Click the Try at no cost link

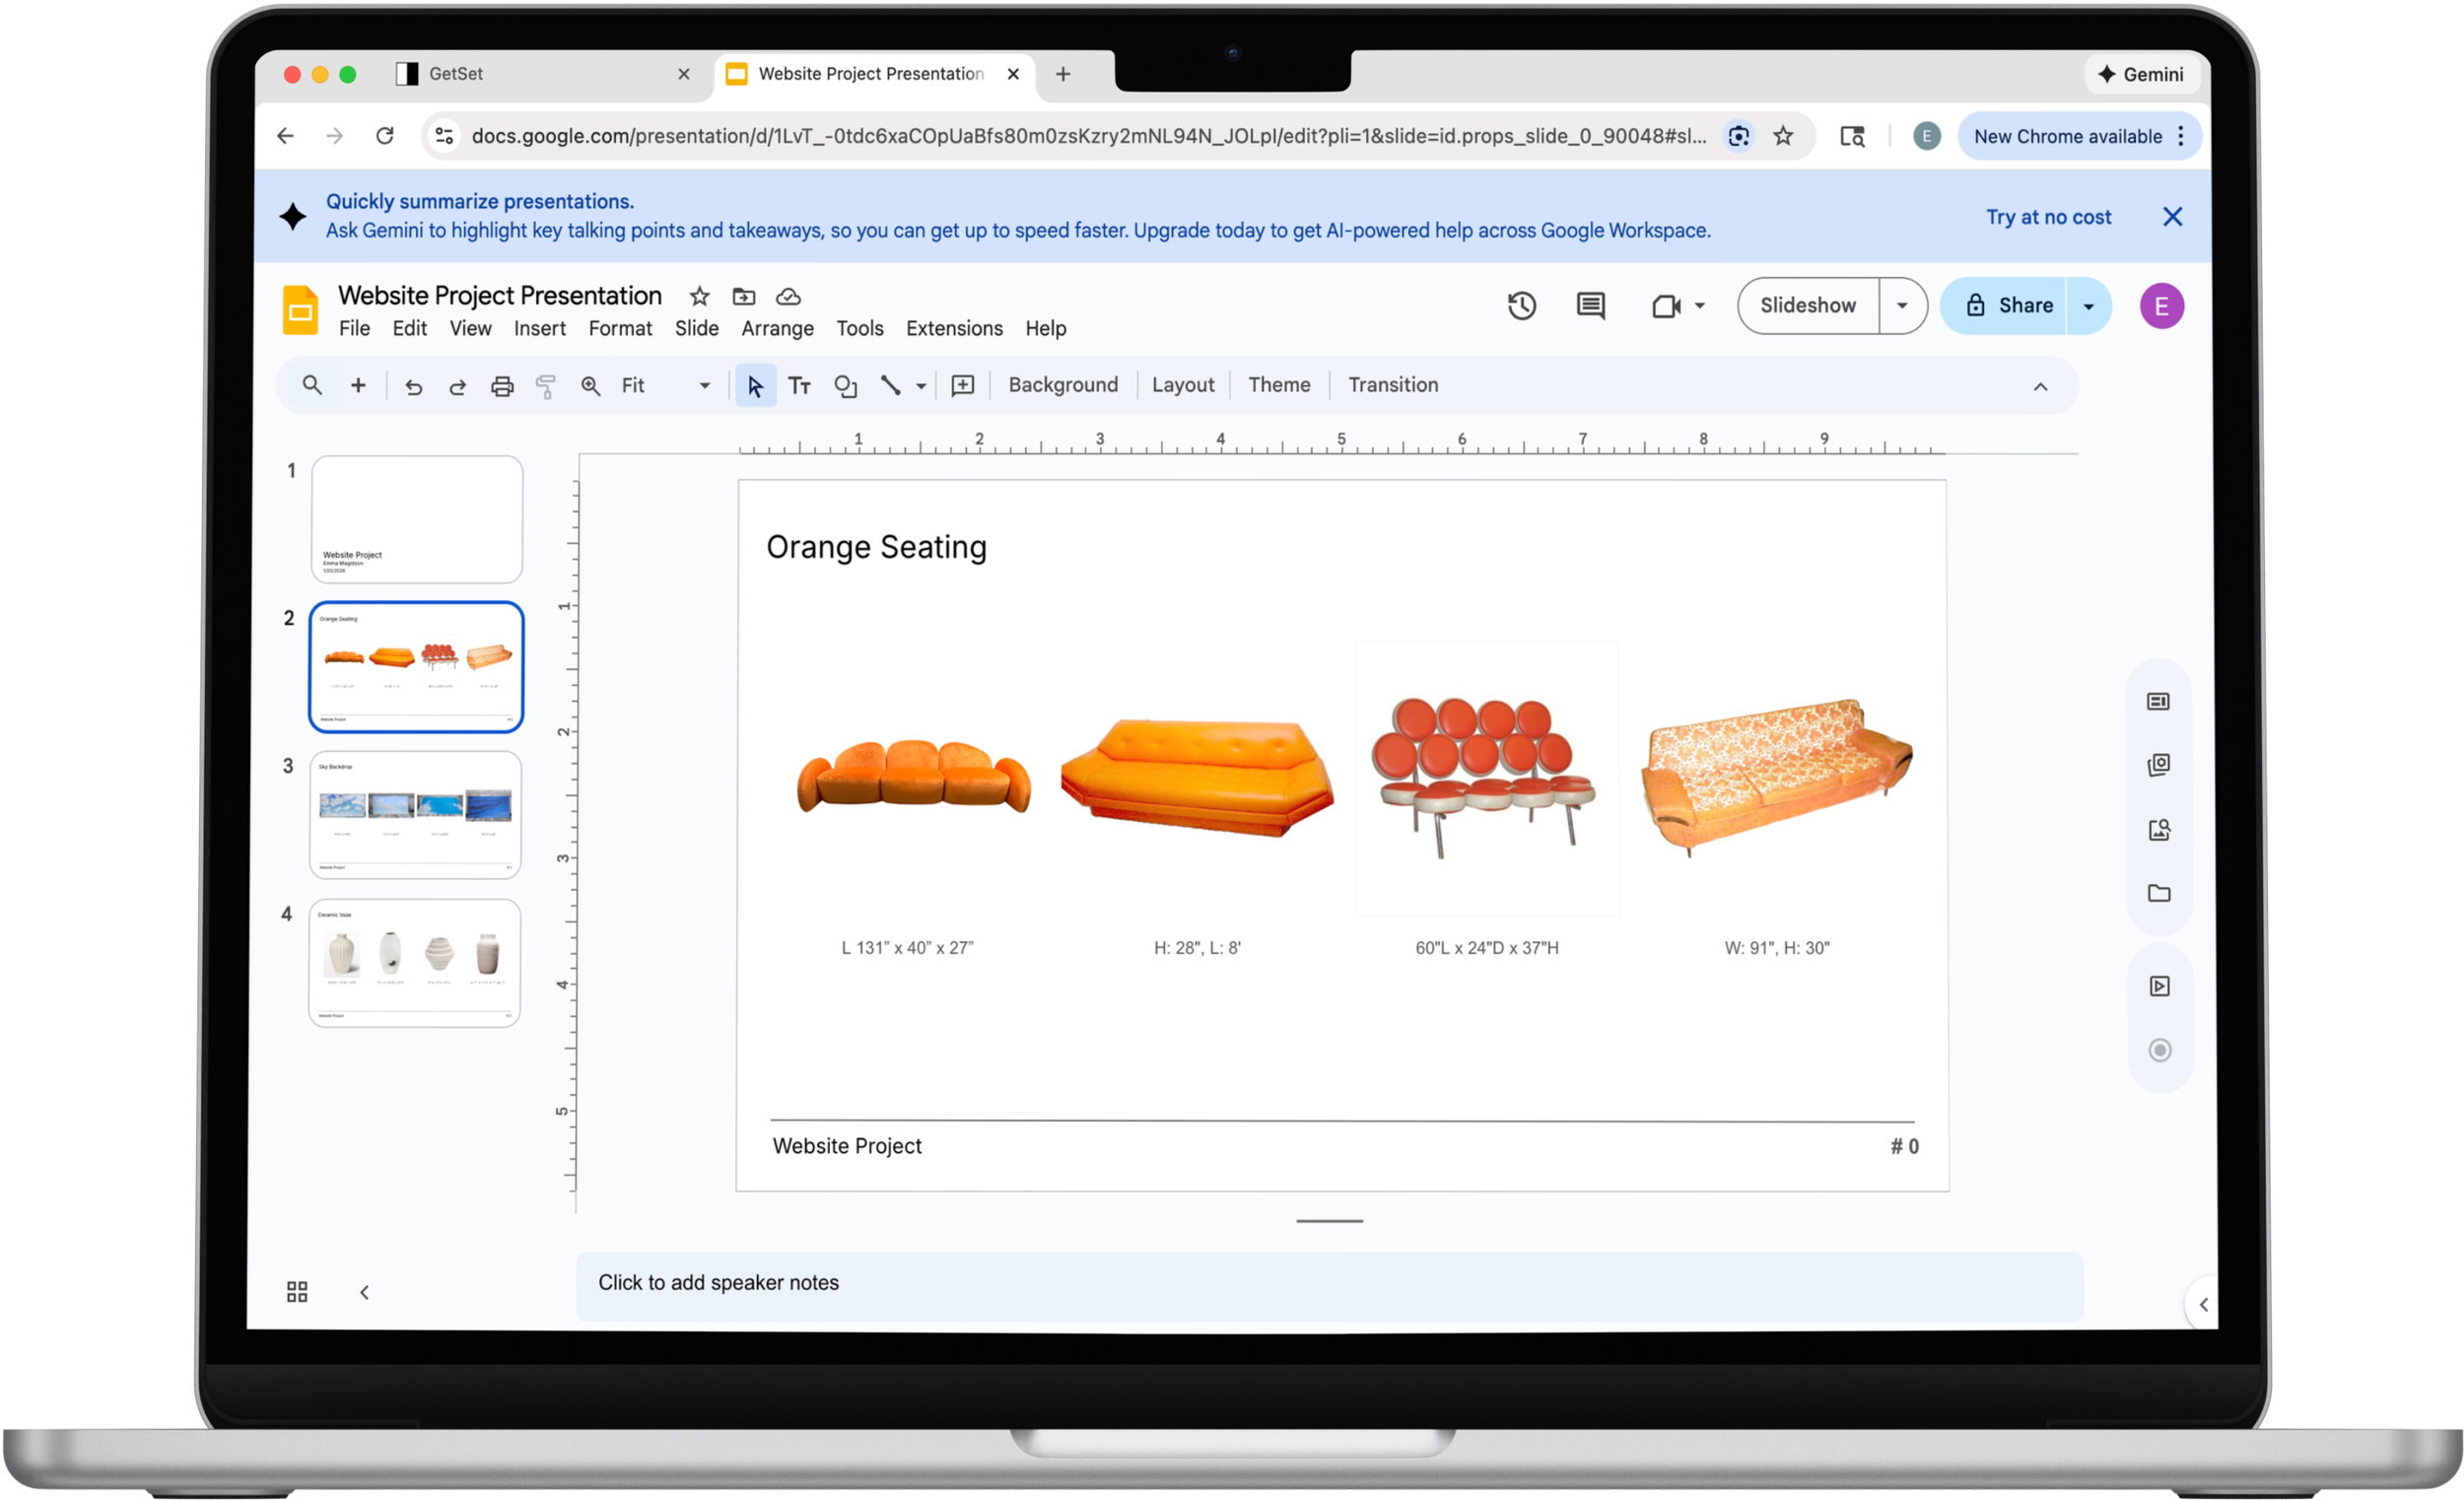[x=2047, y=216]
